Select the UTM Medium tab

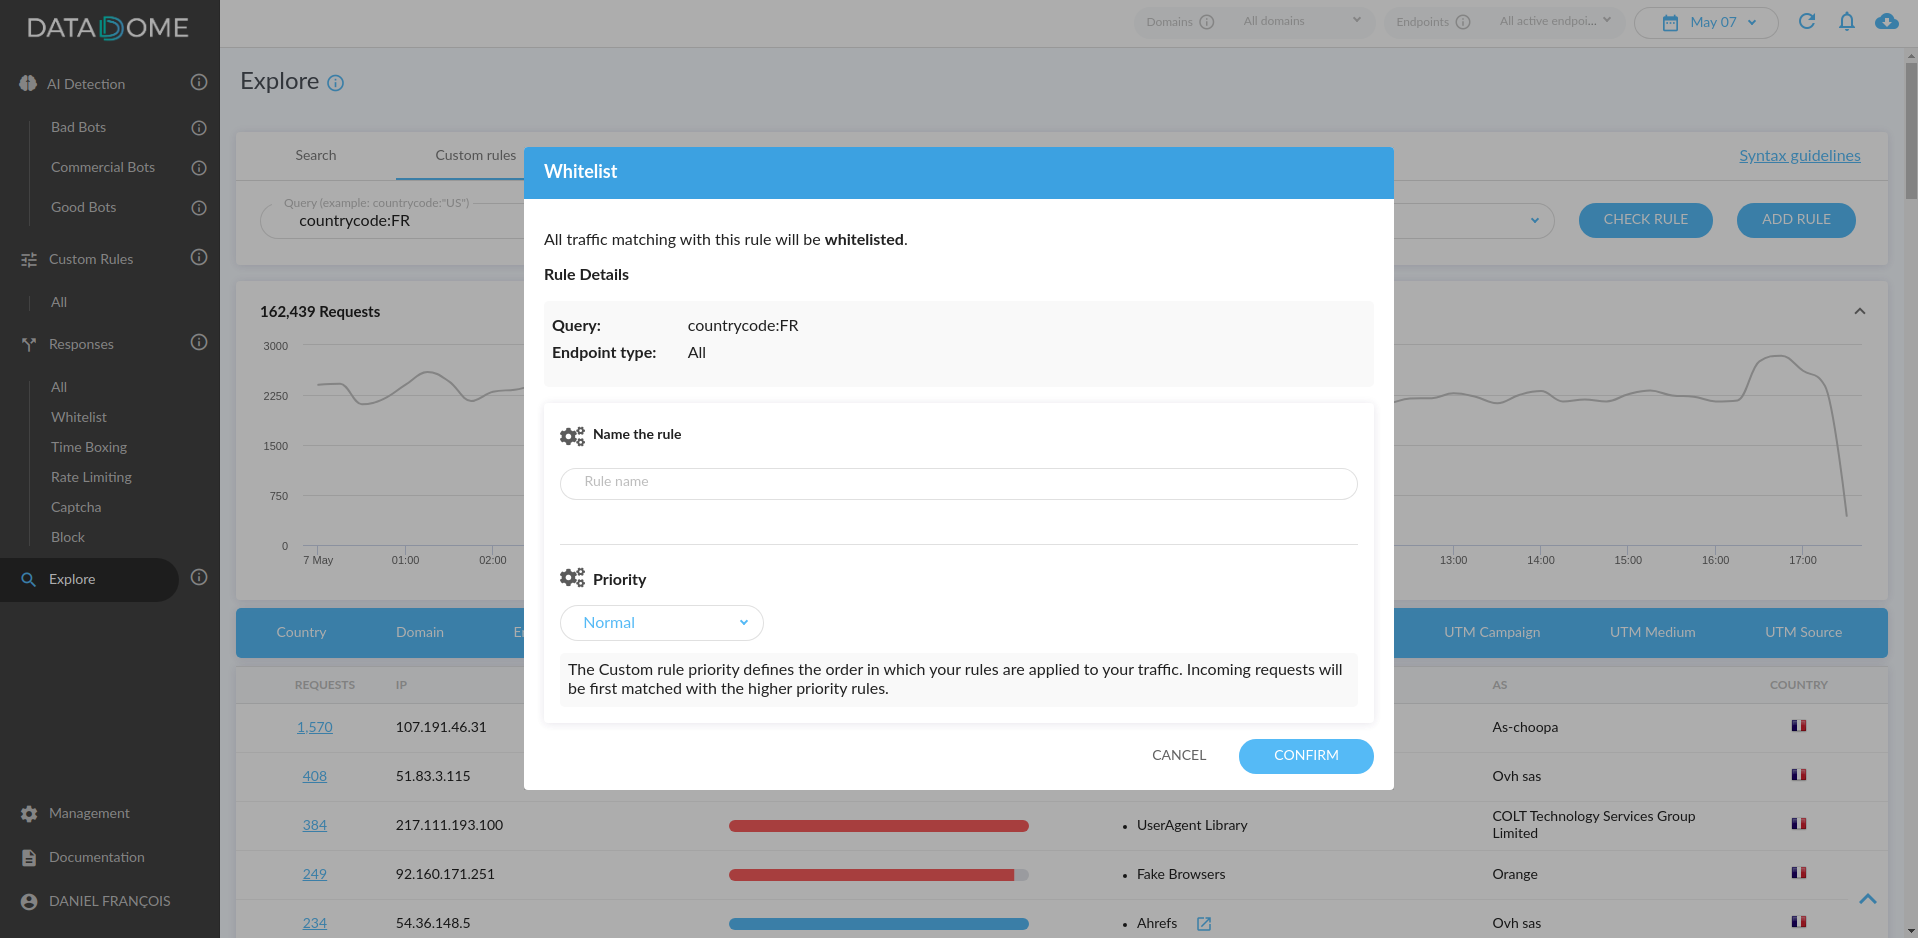tap(1653, 633)
